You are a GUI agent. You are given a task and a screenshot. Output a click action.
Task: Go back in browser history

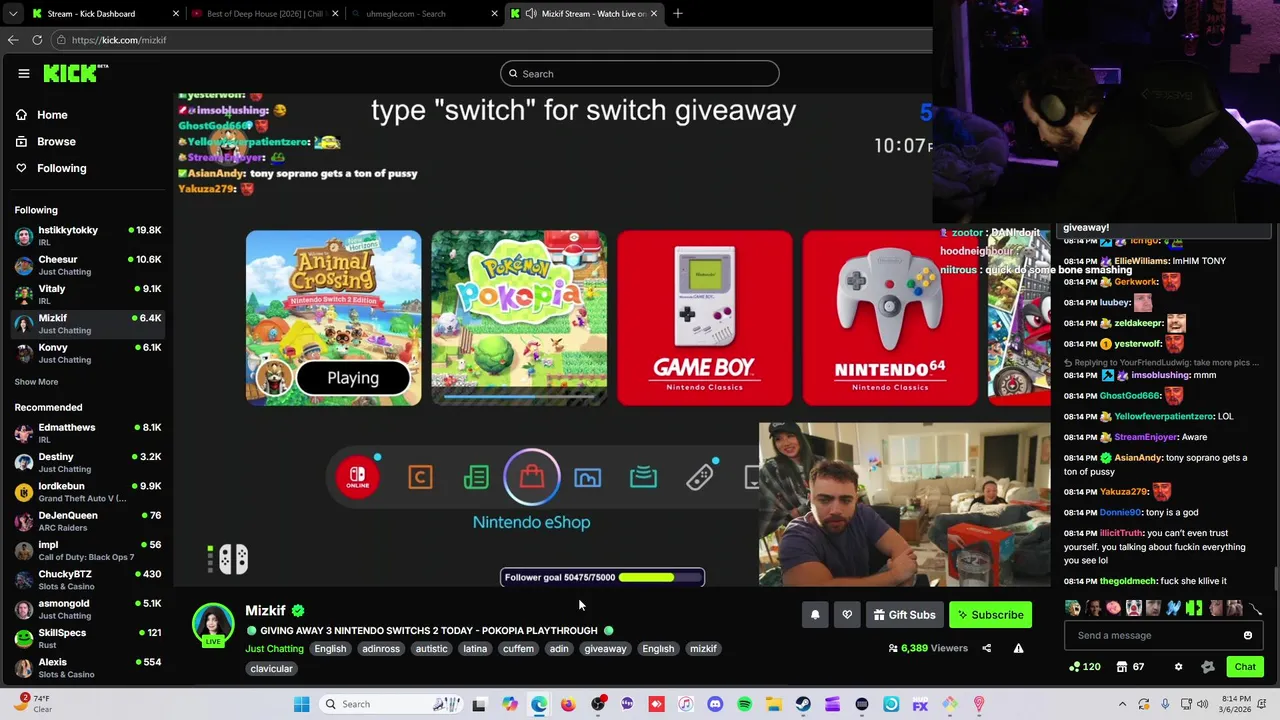pyautogui.click(x=13, y=40)
